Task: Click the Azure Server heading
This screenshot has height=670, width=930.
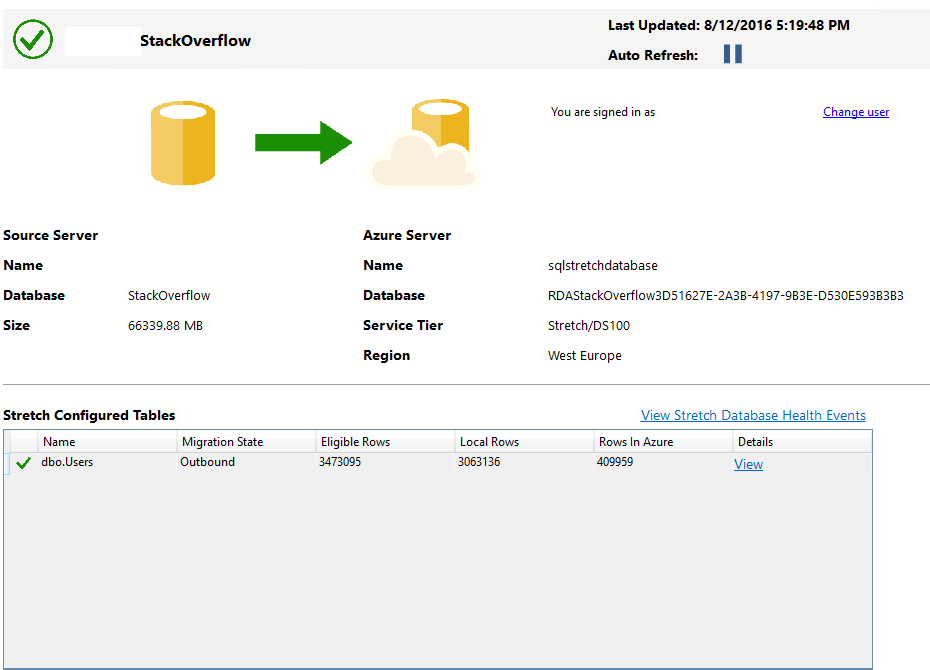Action: tap(407, 235)
